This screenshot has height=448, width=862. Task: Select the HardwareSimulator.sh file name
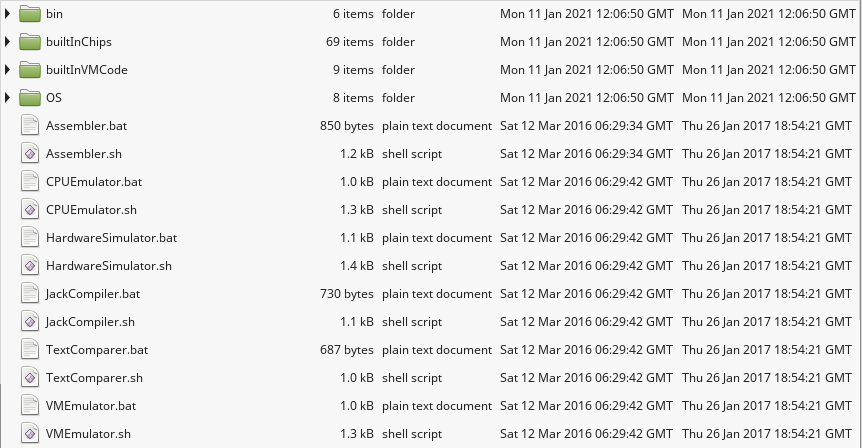pyautogui.click(x=109, y=266)
